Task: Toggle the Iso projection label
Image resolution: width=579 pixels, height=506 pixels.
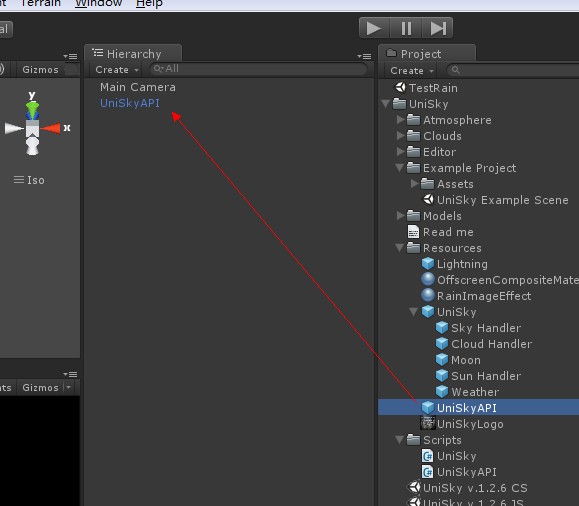Action: [29, 180]
